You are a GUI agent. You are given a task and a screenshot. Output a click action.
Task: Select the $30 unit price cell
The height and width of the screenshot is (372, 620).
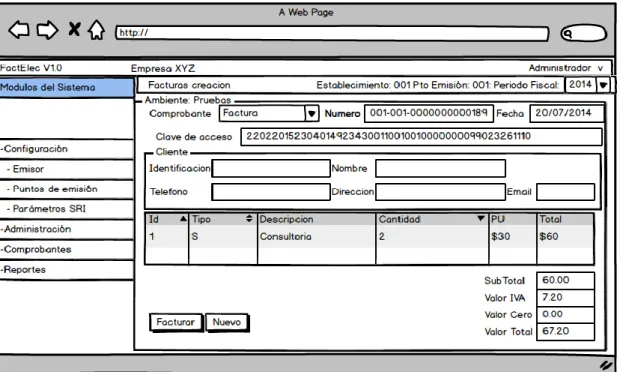coord(512,237)
